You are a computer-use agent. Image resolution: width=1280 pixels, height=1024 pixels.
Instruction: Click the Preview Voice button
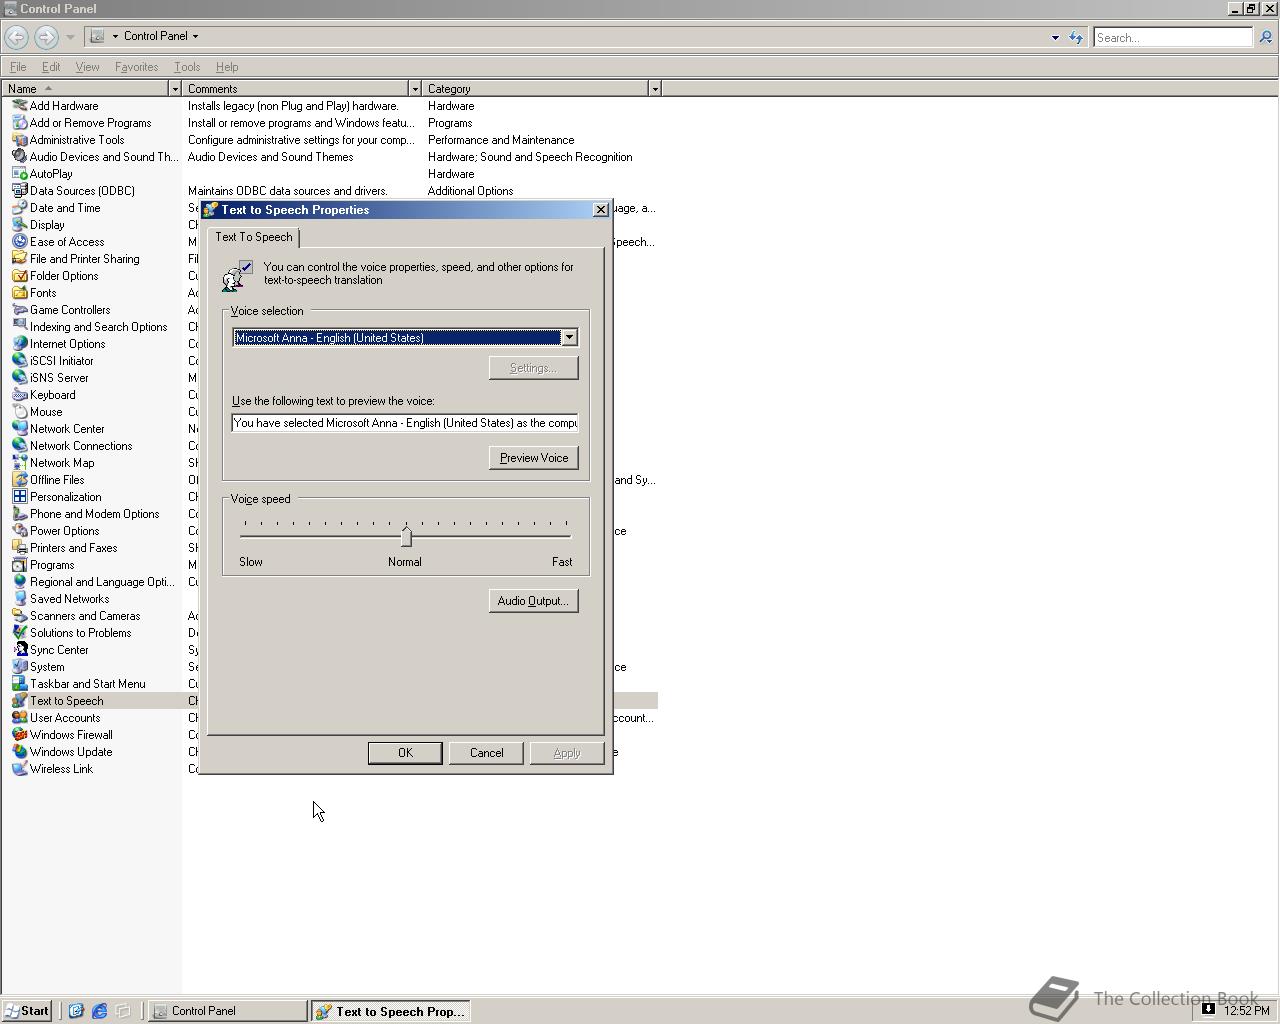click(534, 458)
